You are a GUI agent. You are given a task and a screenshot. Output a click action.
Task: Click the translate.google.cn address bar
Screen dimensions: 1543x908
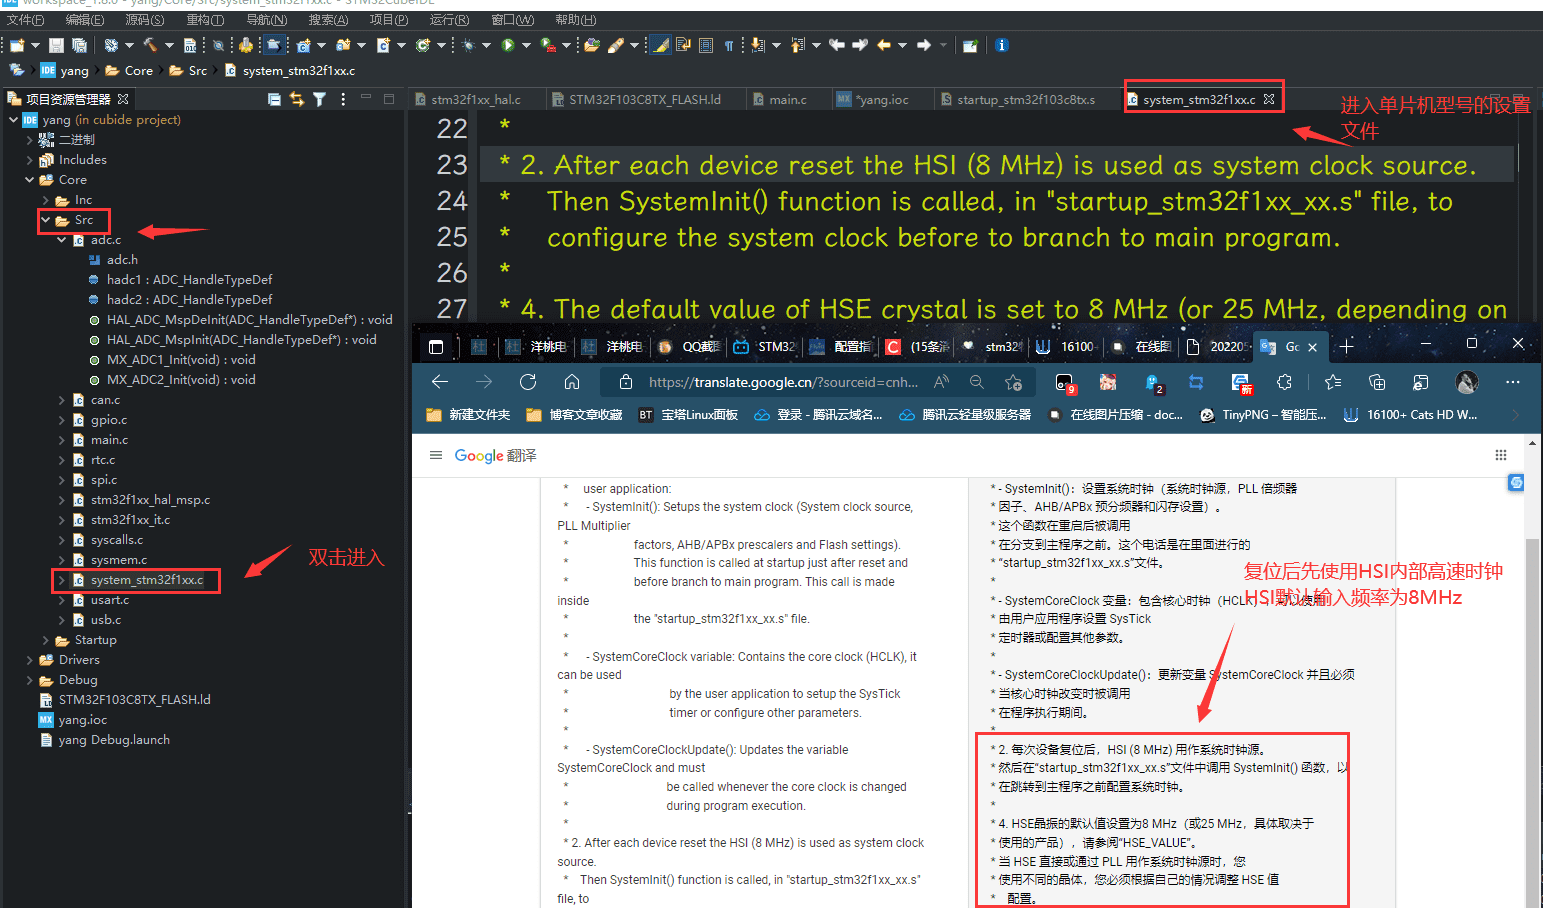[782, 382]
